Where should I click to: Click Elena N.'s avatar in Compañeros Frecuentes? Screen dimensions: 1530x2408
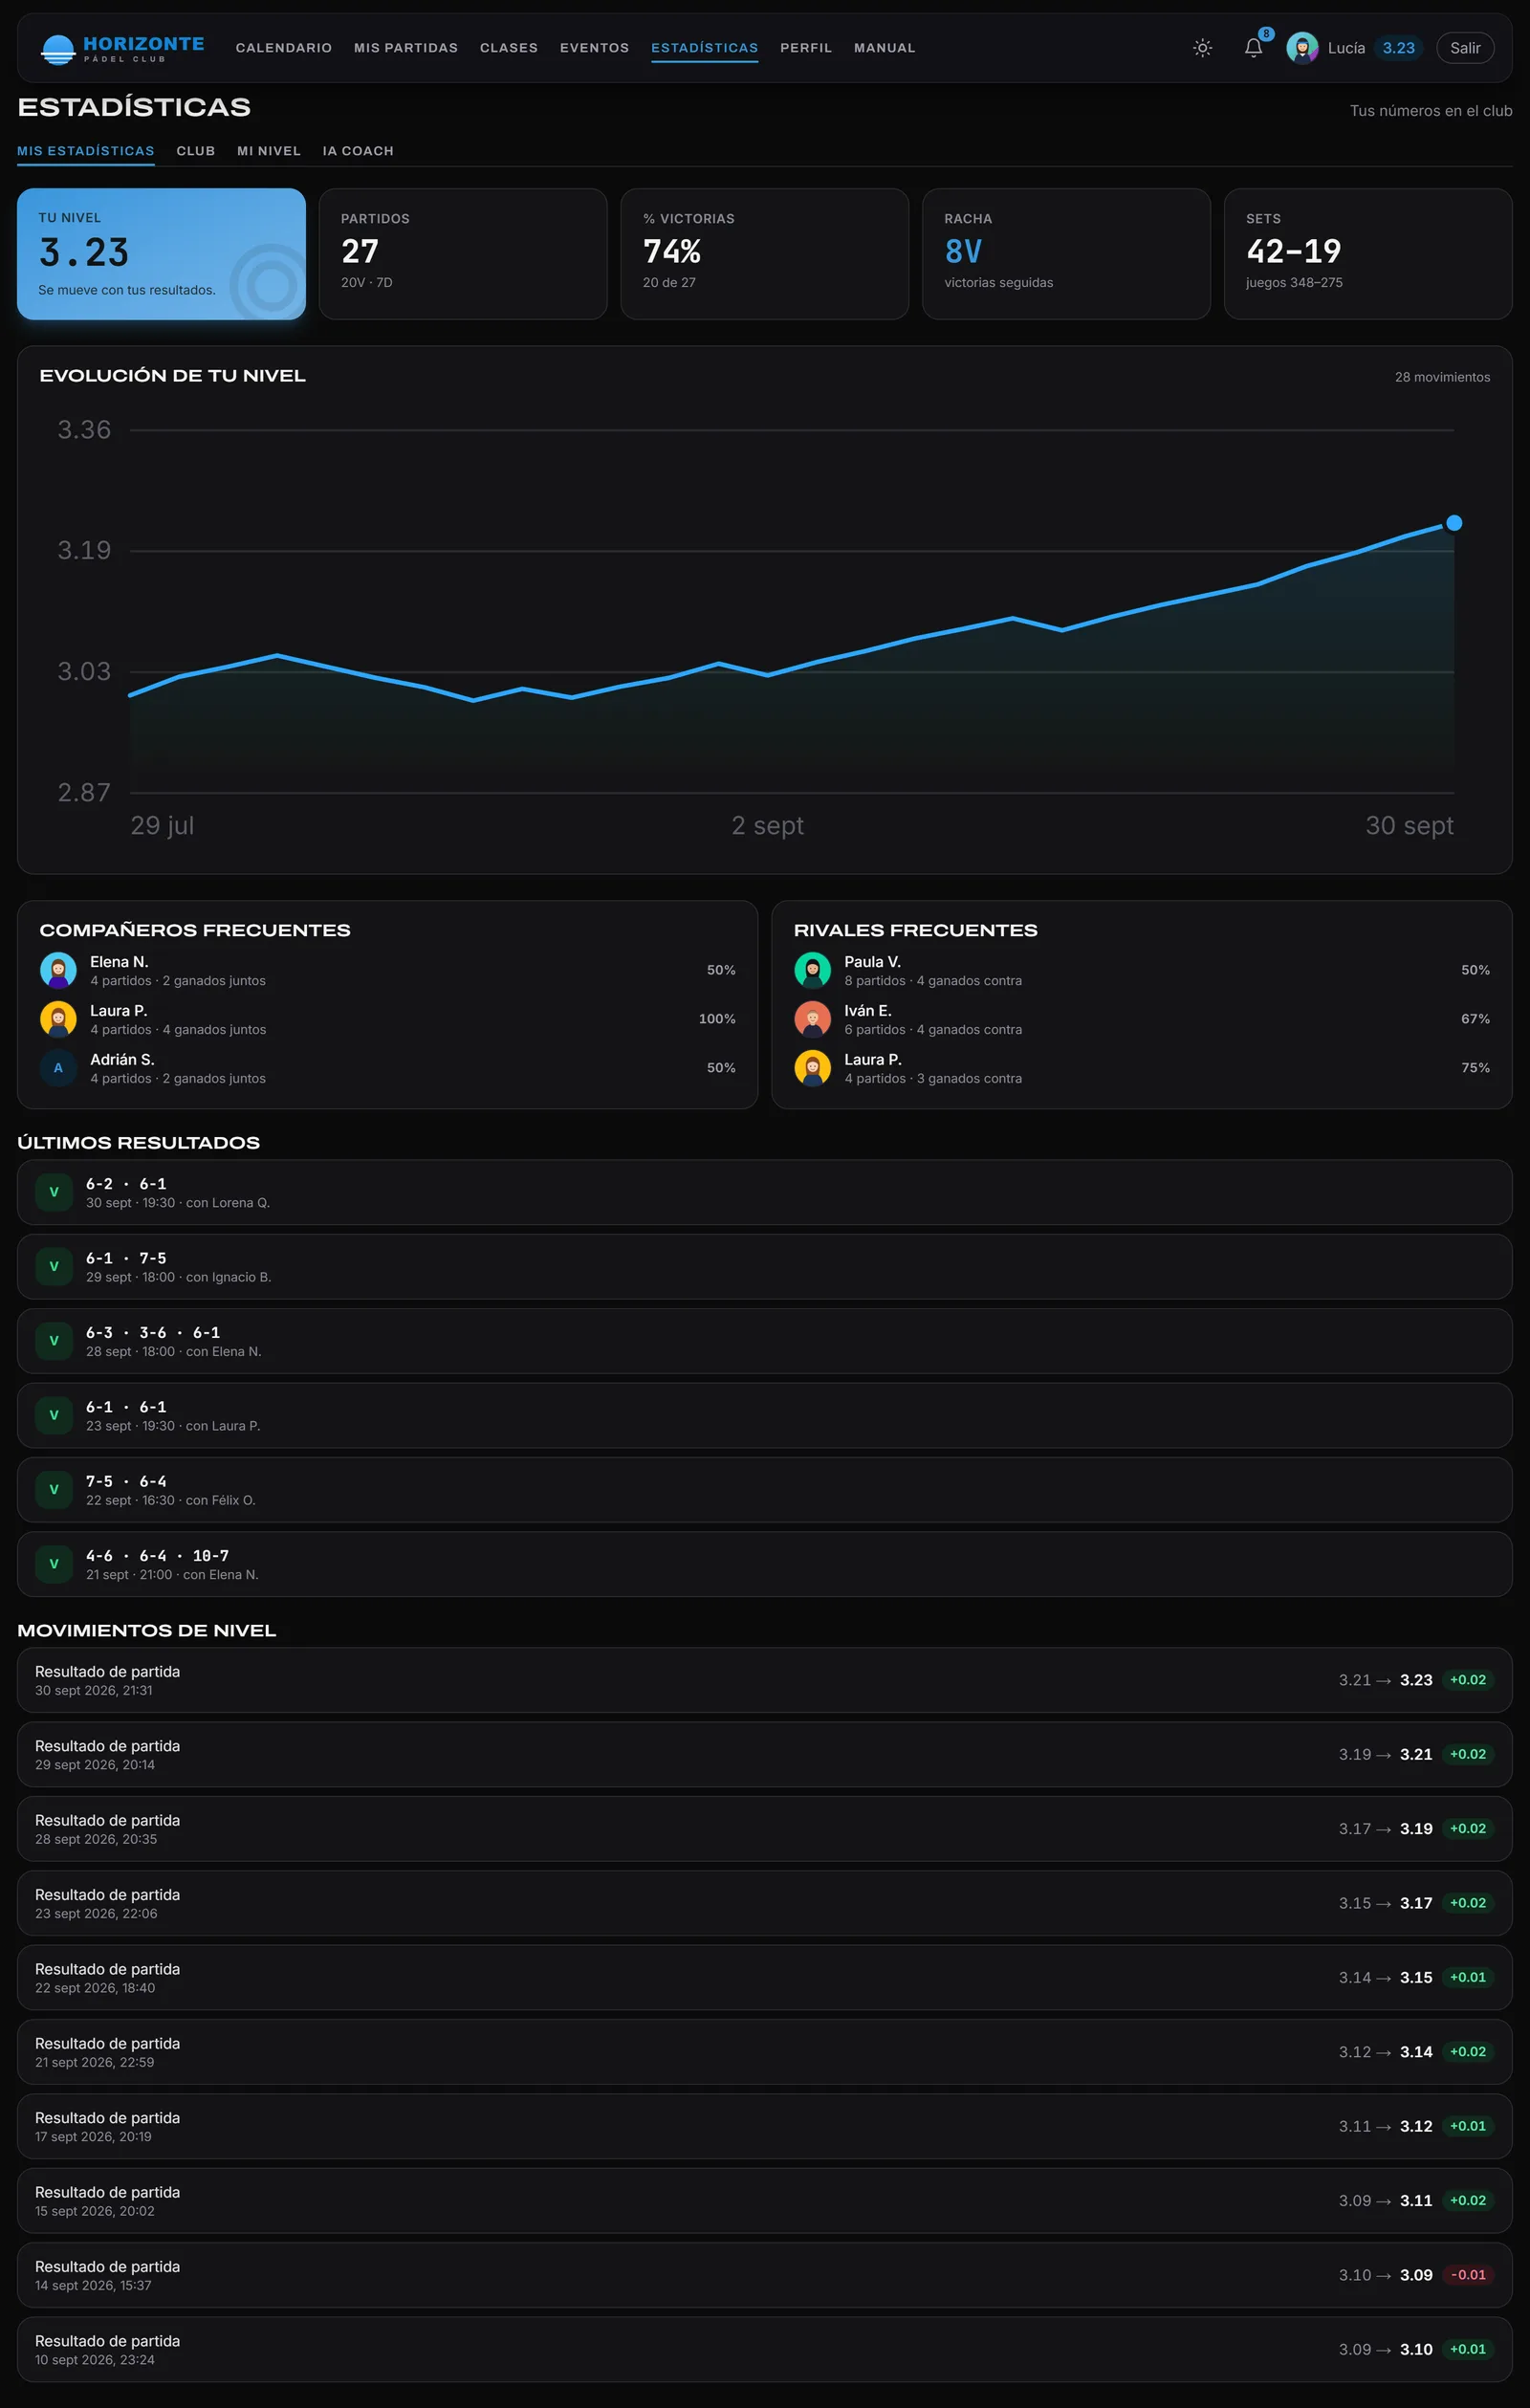point(58,970)
